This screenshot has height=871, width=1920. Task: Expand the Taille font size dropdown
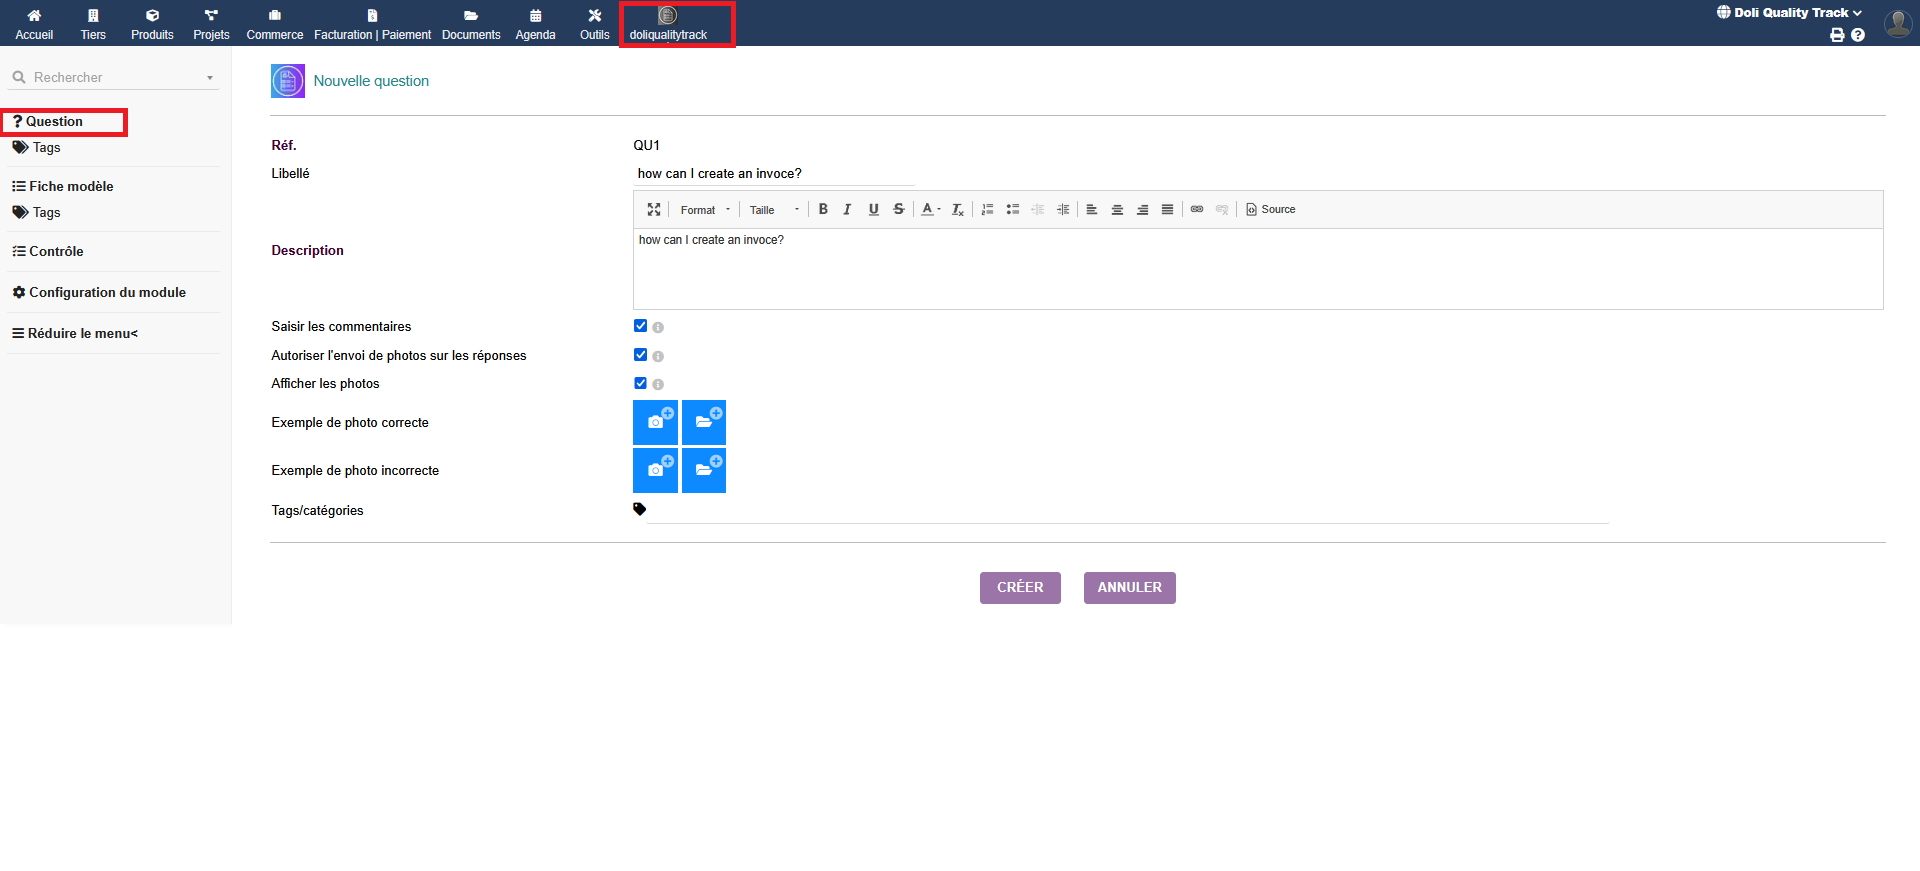pyautogui.click(x=774, y=210)
